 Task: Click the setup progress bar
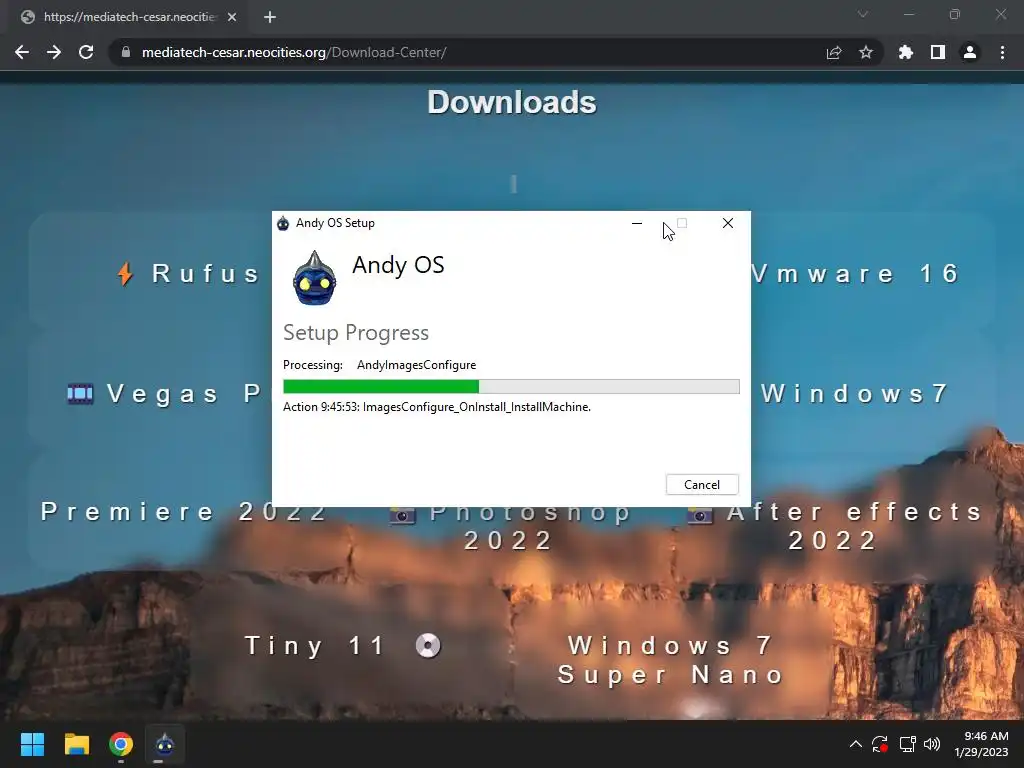click(511, 387)
